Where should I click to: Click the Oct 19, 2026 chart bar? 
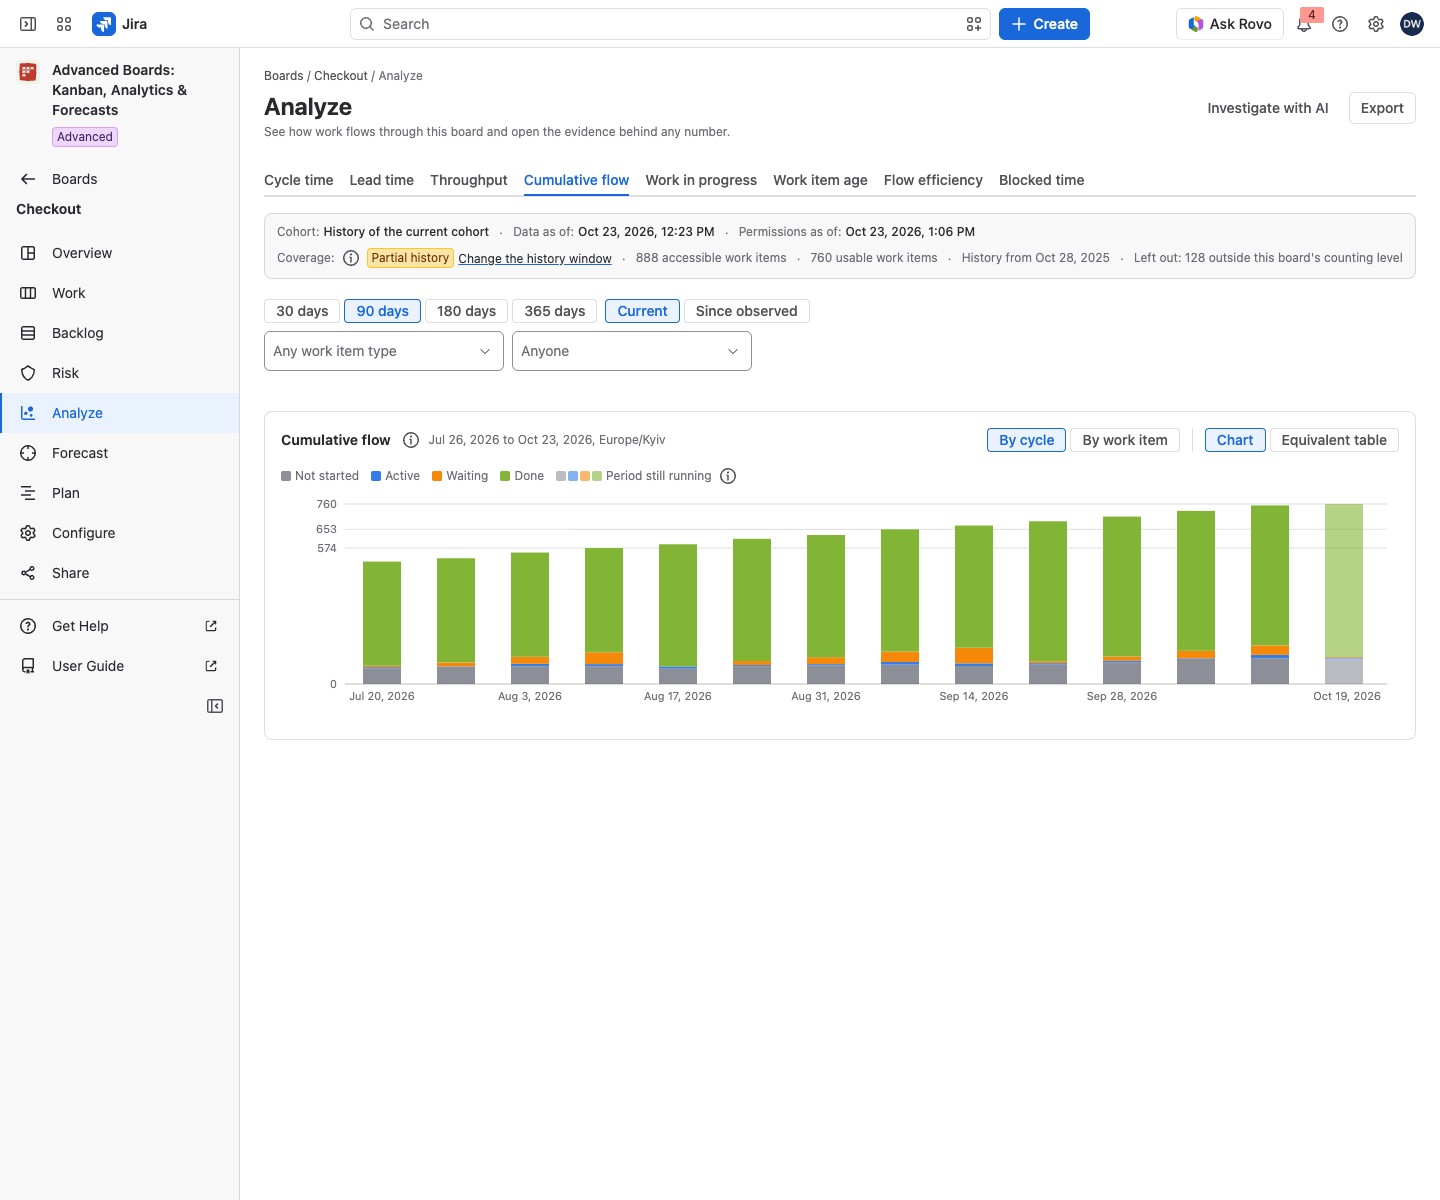tap(1344, 594)
